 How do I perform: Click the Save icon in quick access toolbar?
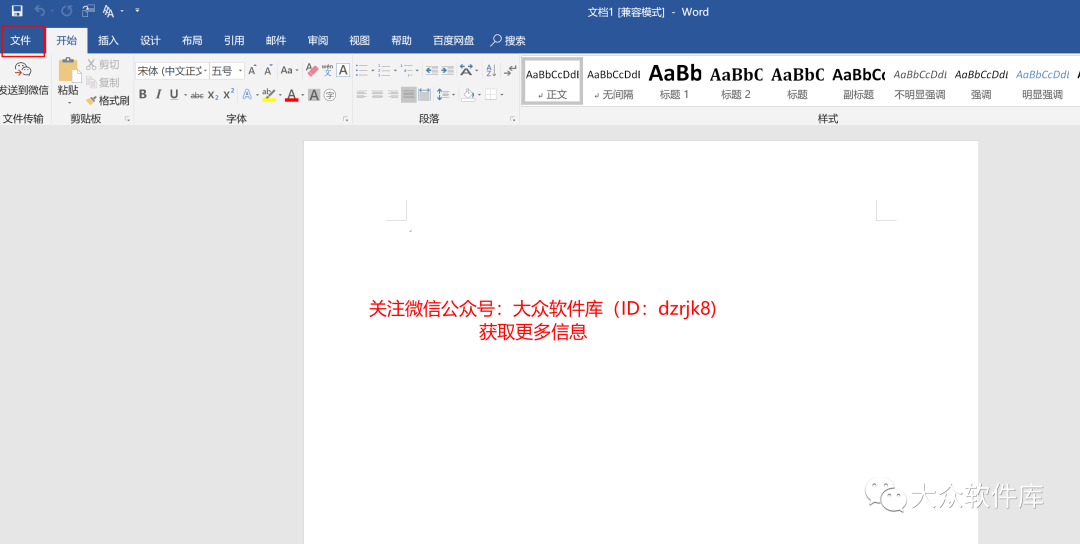(x=17, y=11)
